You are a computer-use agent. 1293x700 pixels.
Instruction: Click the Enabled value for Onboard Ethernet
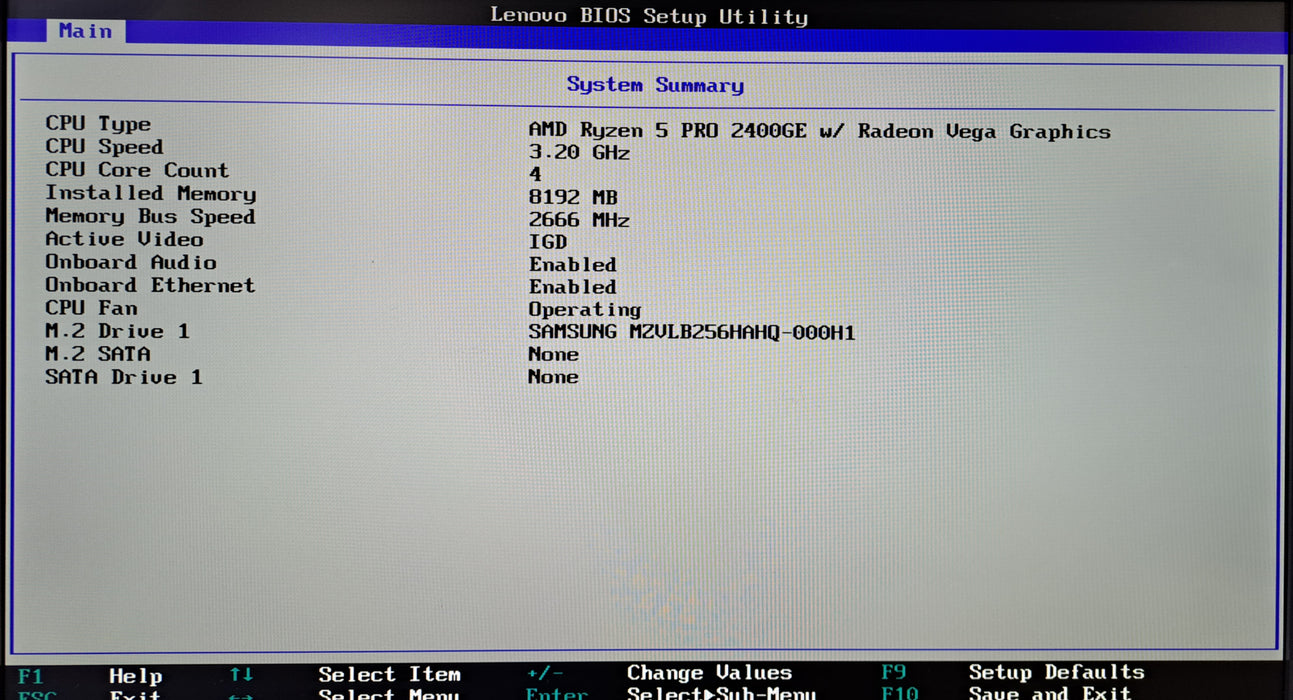[572, 287]
